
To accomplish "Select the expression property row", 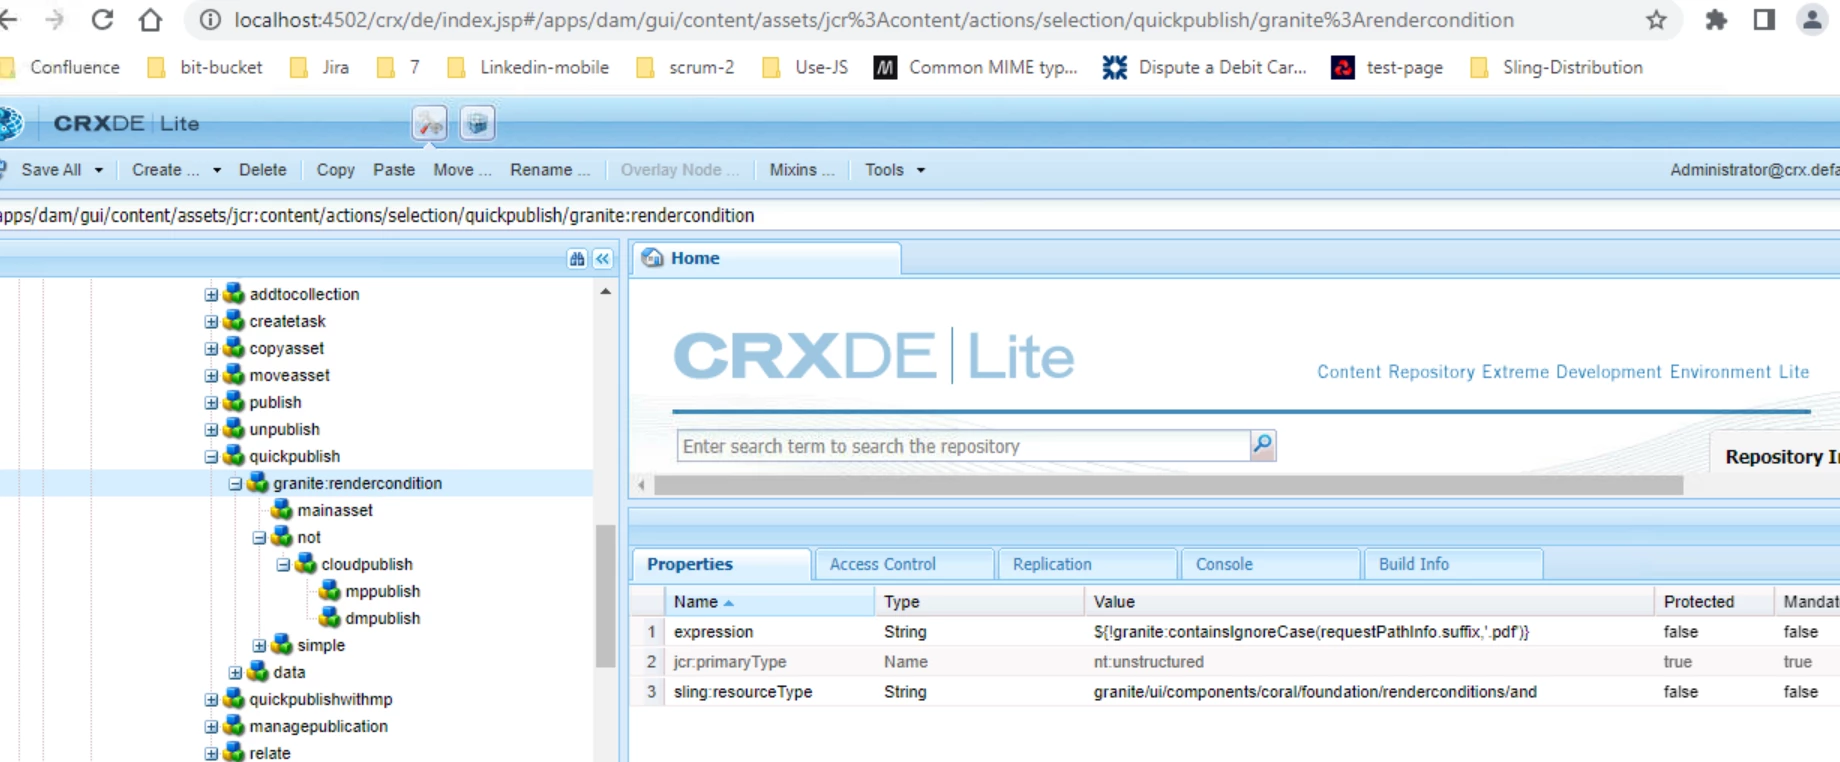I will click(x=1235, y=632).
